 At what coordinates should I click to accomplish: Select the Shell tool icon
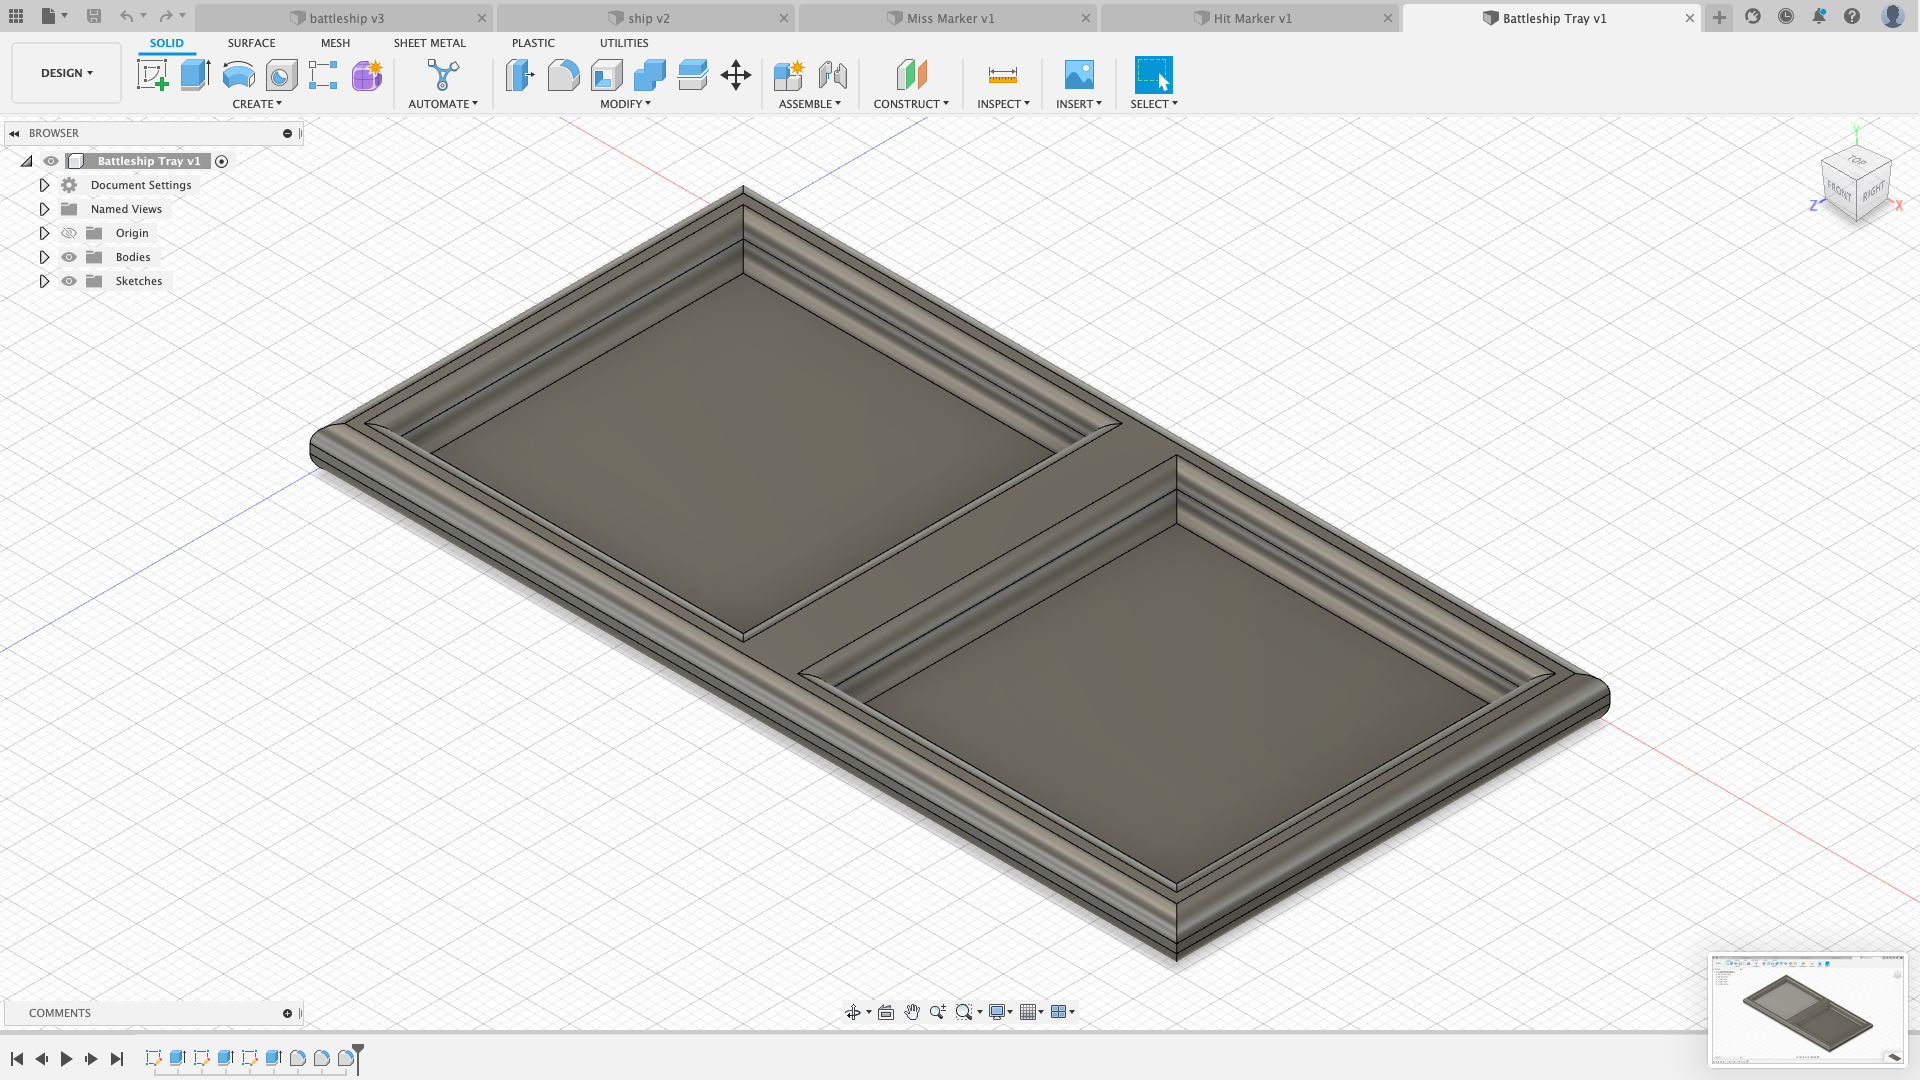tap(607, 75)
